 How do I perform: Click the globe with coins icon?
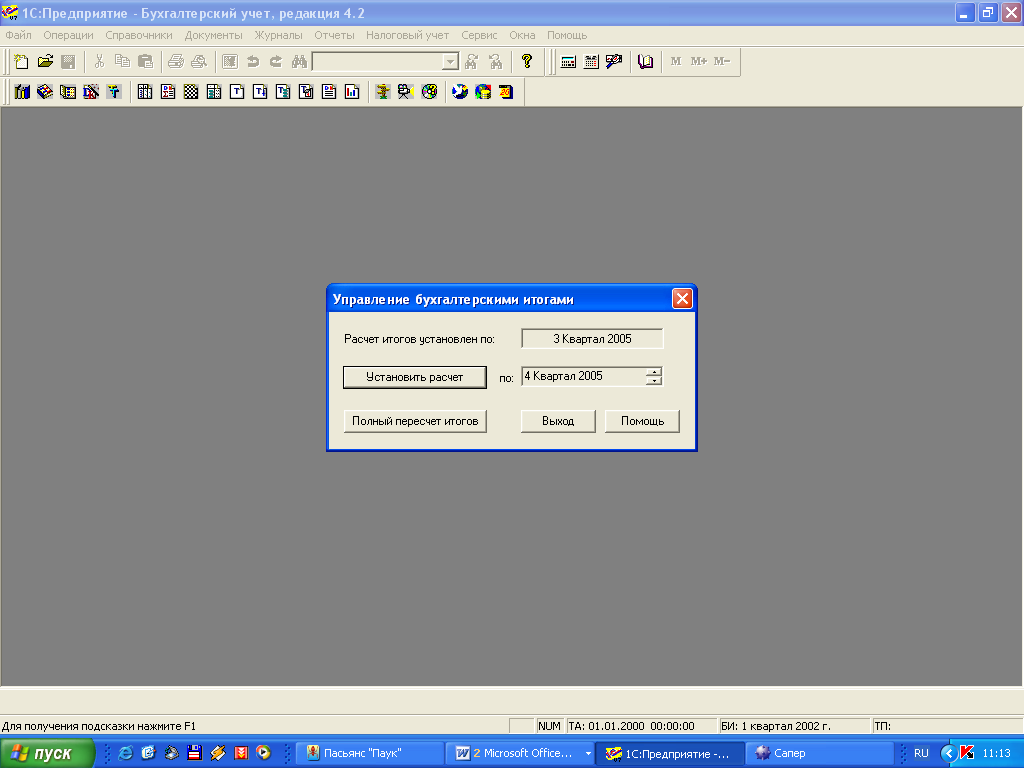click(x=483, y=91)
